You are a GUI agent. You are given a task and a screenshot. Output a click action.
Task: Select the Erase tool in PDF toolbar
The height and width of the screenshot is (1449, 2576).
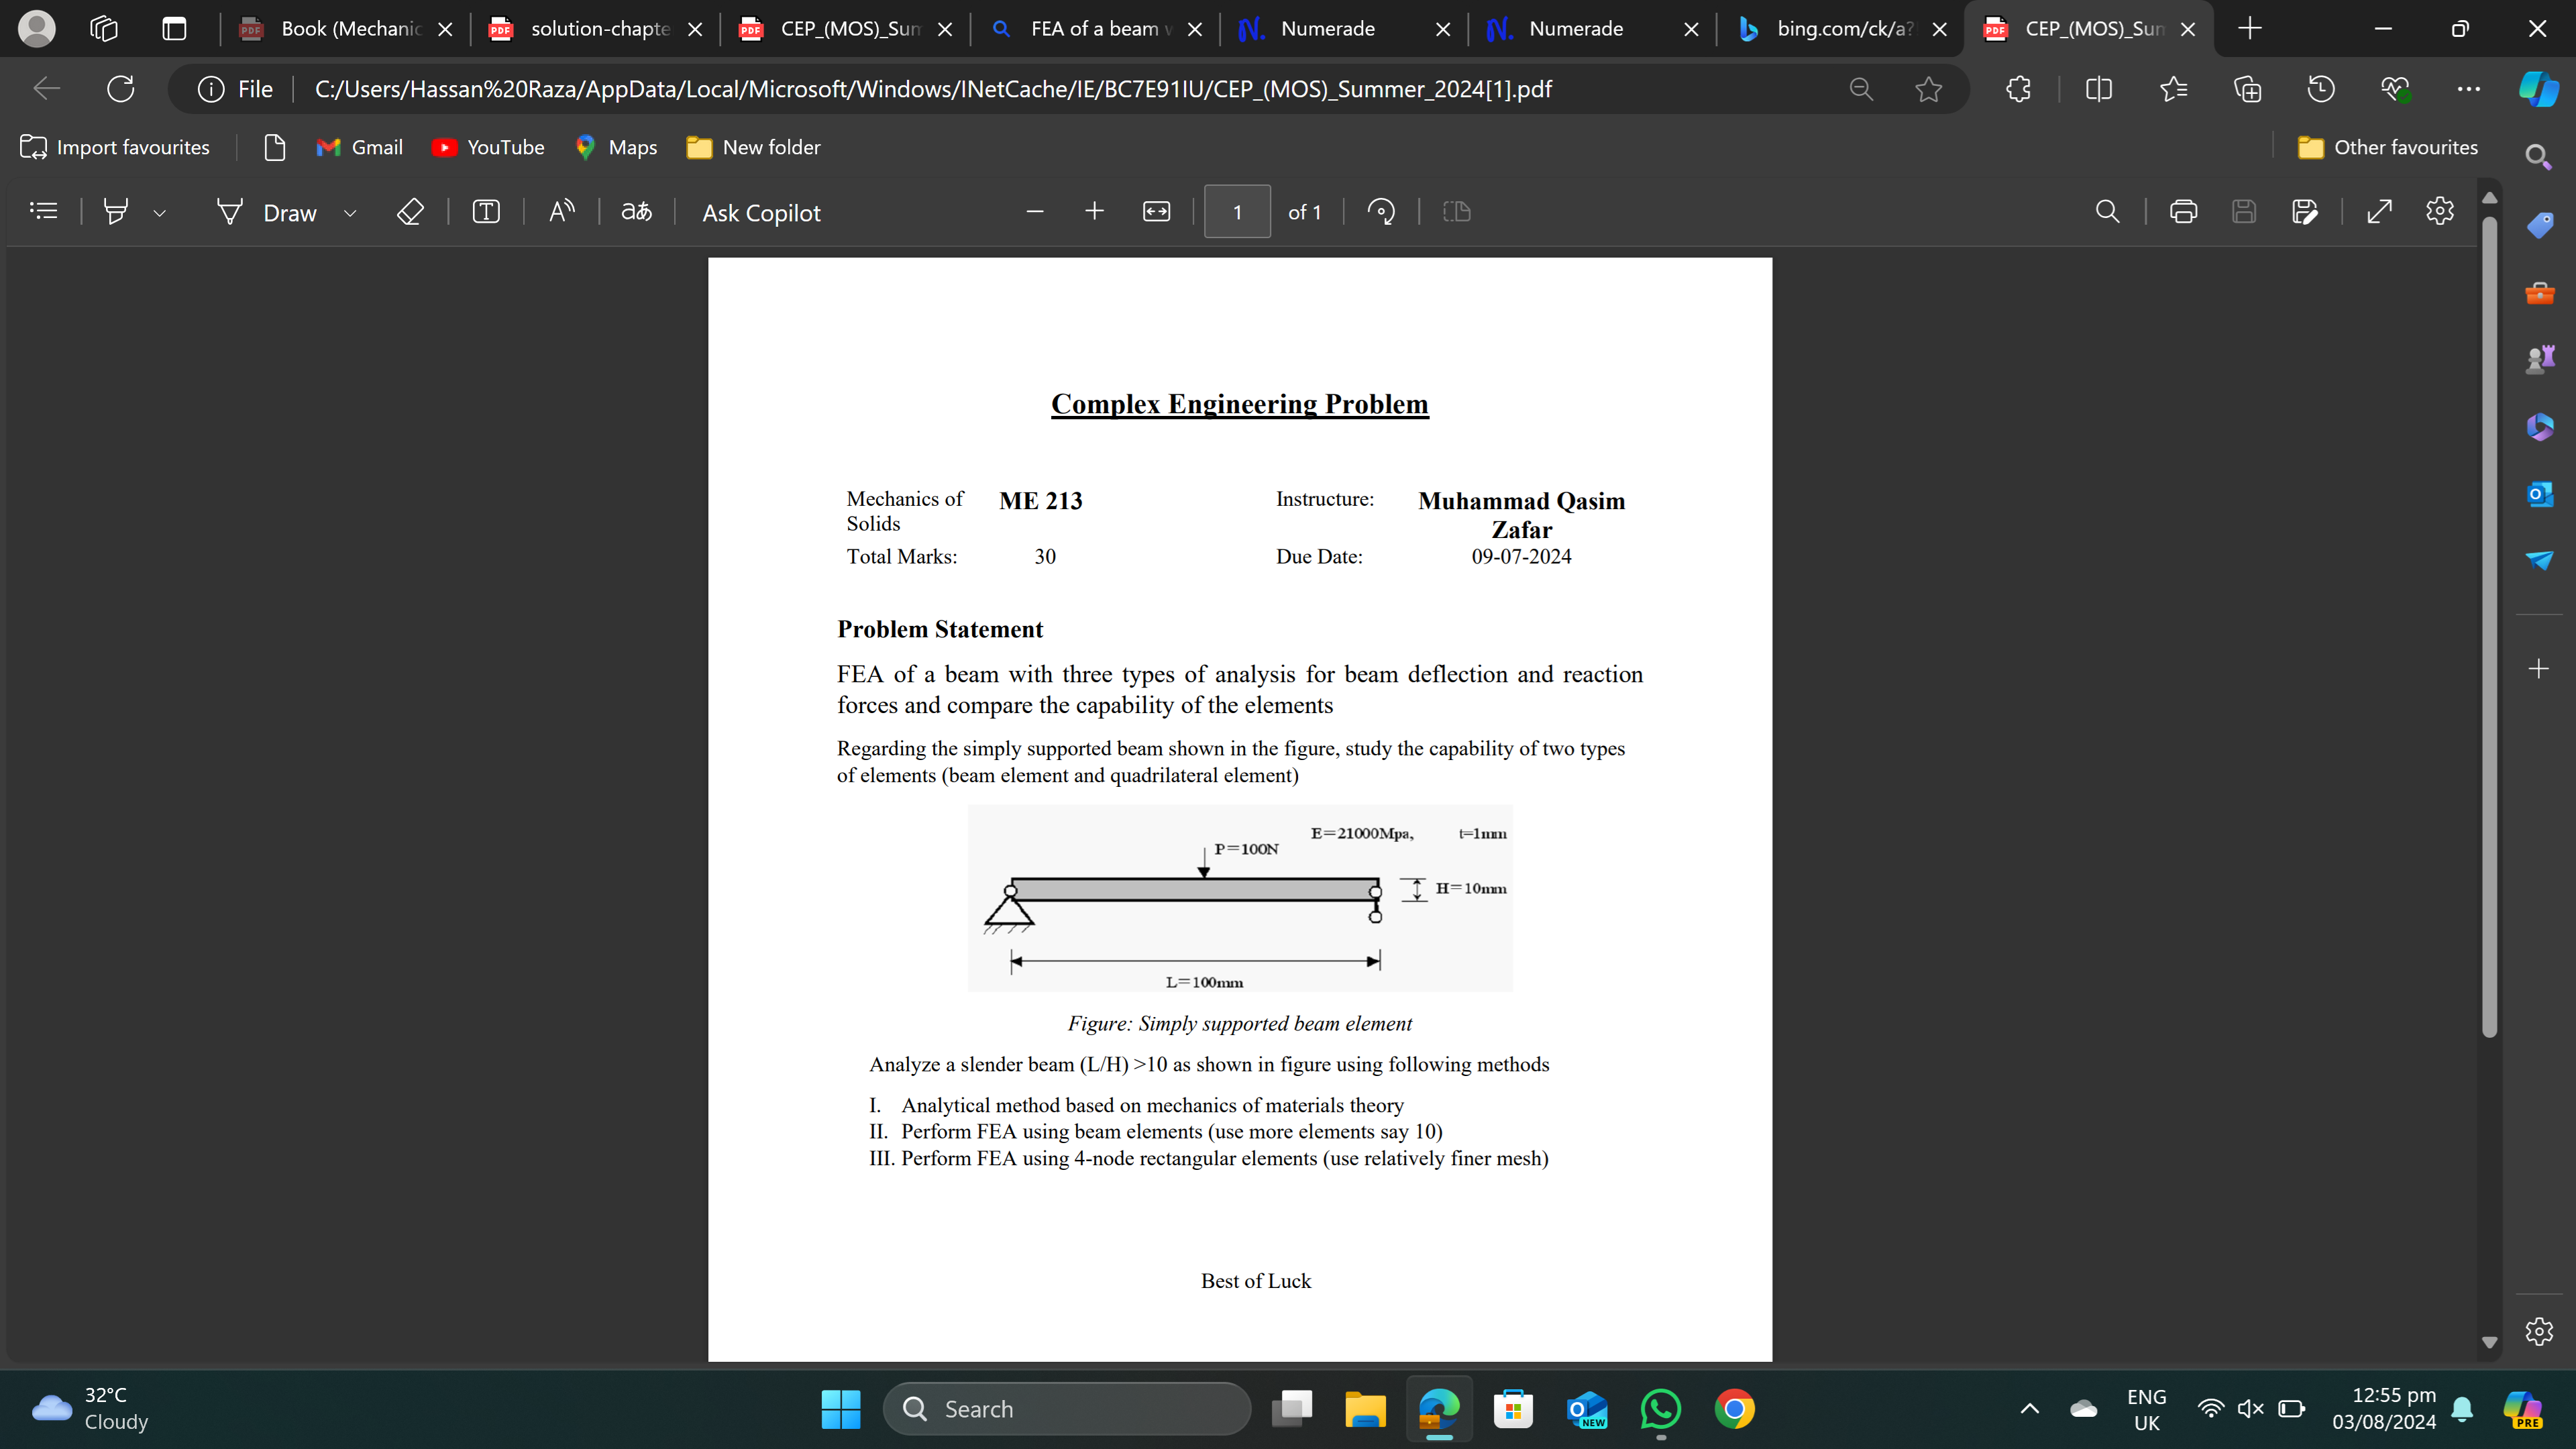click(x=409, y=211)
